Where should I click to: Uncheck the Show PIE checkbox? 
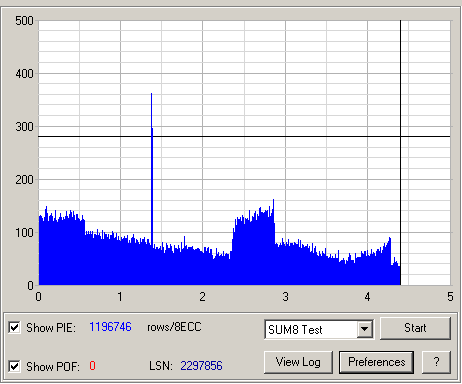click(14, 328)
